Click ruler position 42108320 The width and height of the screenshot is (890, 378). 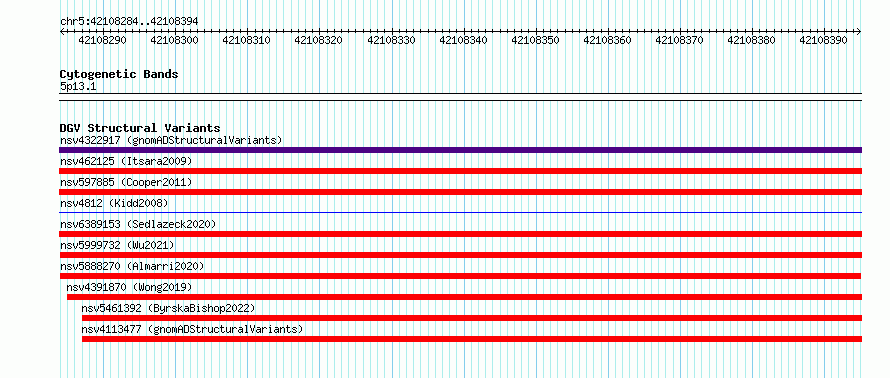coord(318,40)
